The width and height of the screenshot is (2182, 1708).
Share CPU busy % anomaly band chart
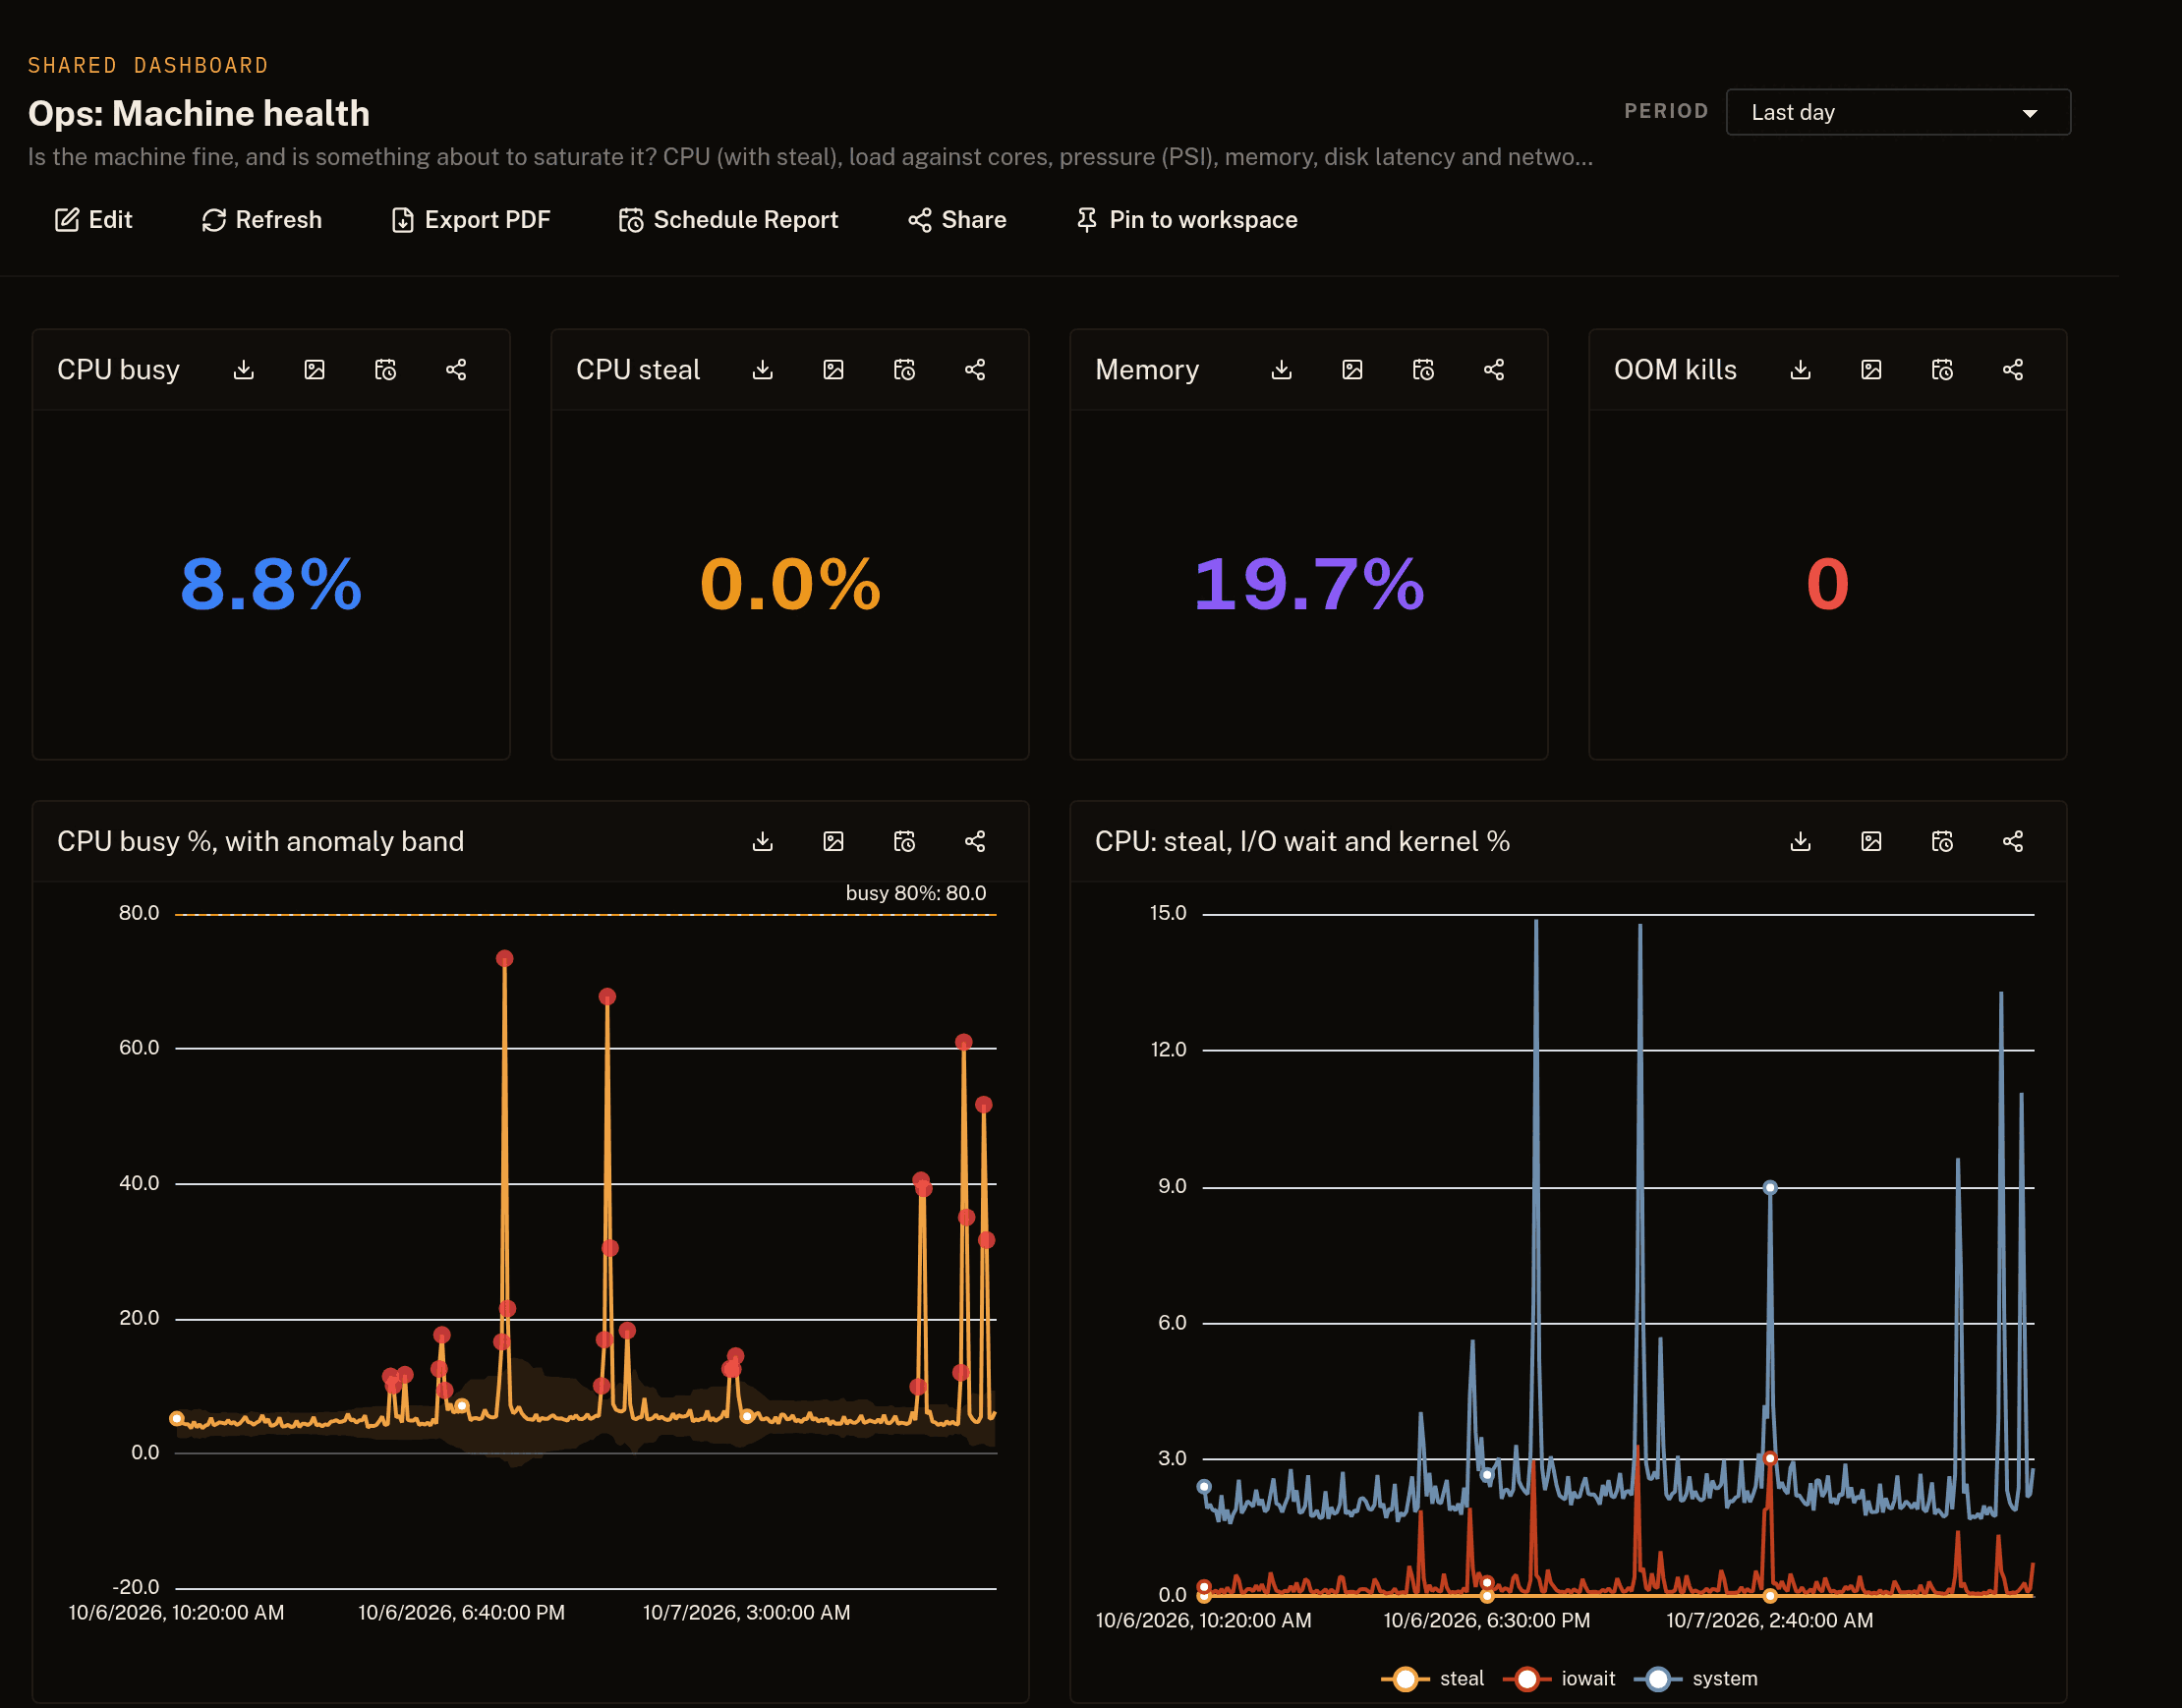(x=975, y=841)
